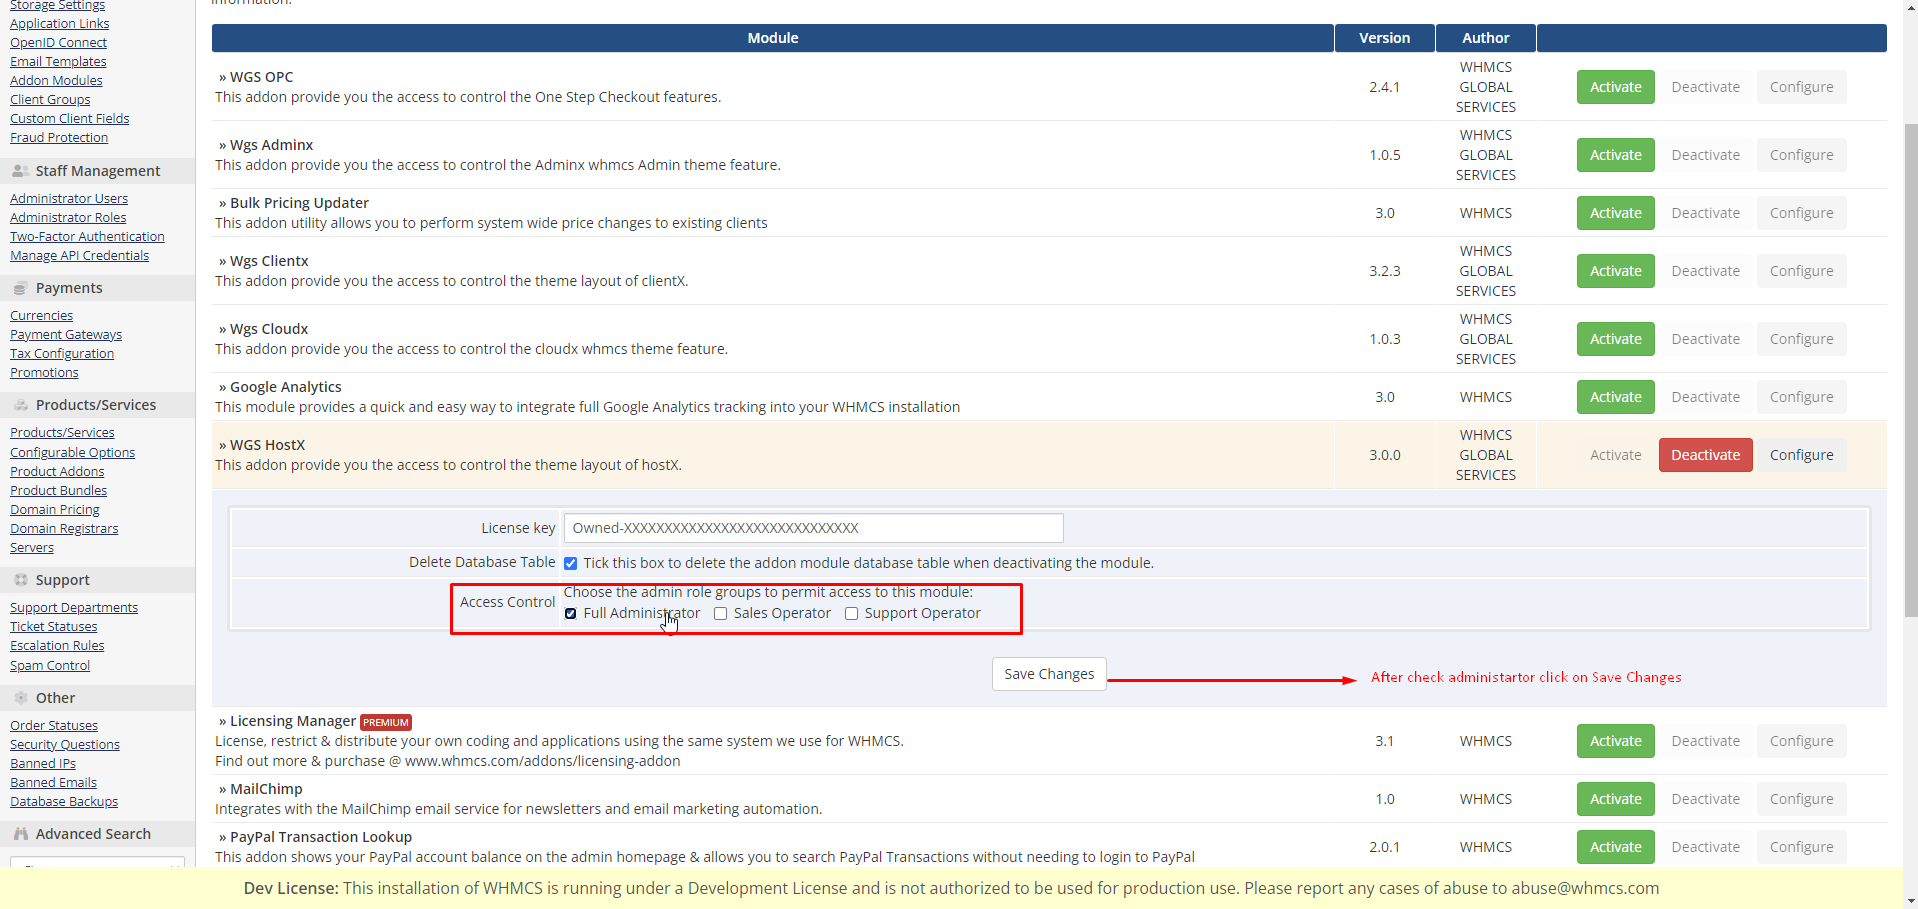Toggle the Delete Database Table checkbox
The height and width of the screenshot is (909, 1918).
(571, 564)
